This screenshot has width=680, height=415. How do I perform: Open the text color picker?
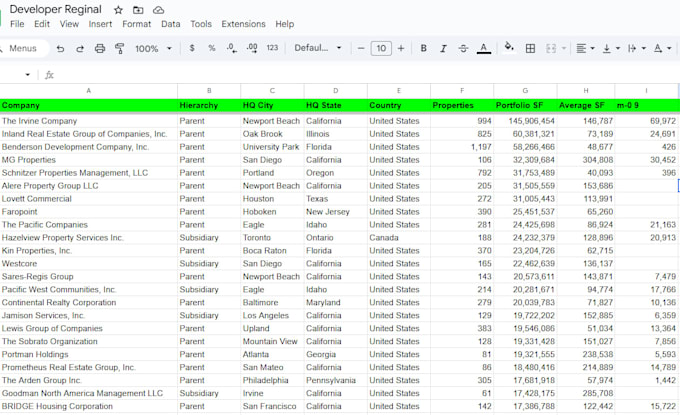coord(484,48)
